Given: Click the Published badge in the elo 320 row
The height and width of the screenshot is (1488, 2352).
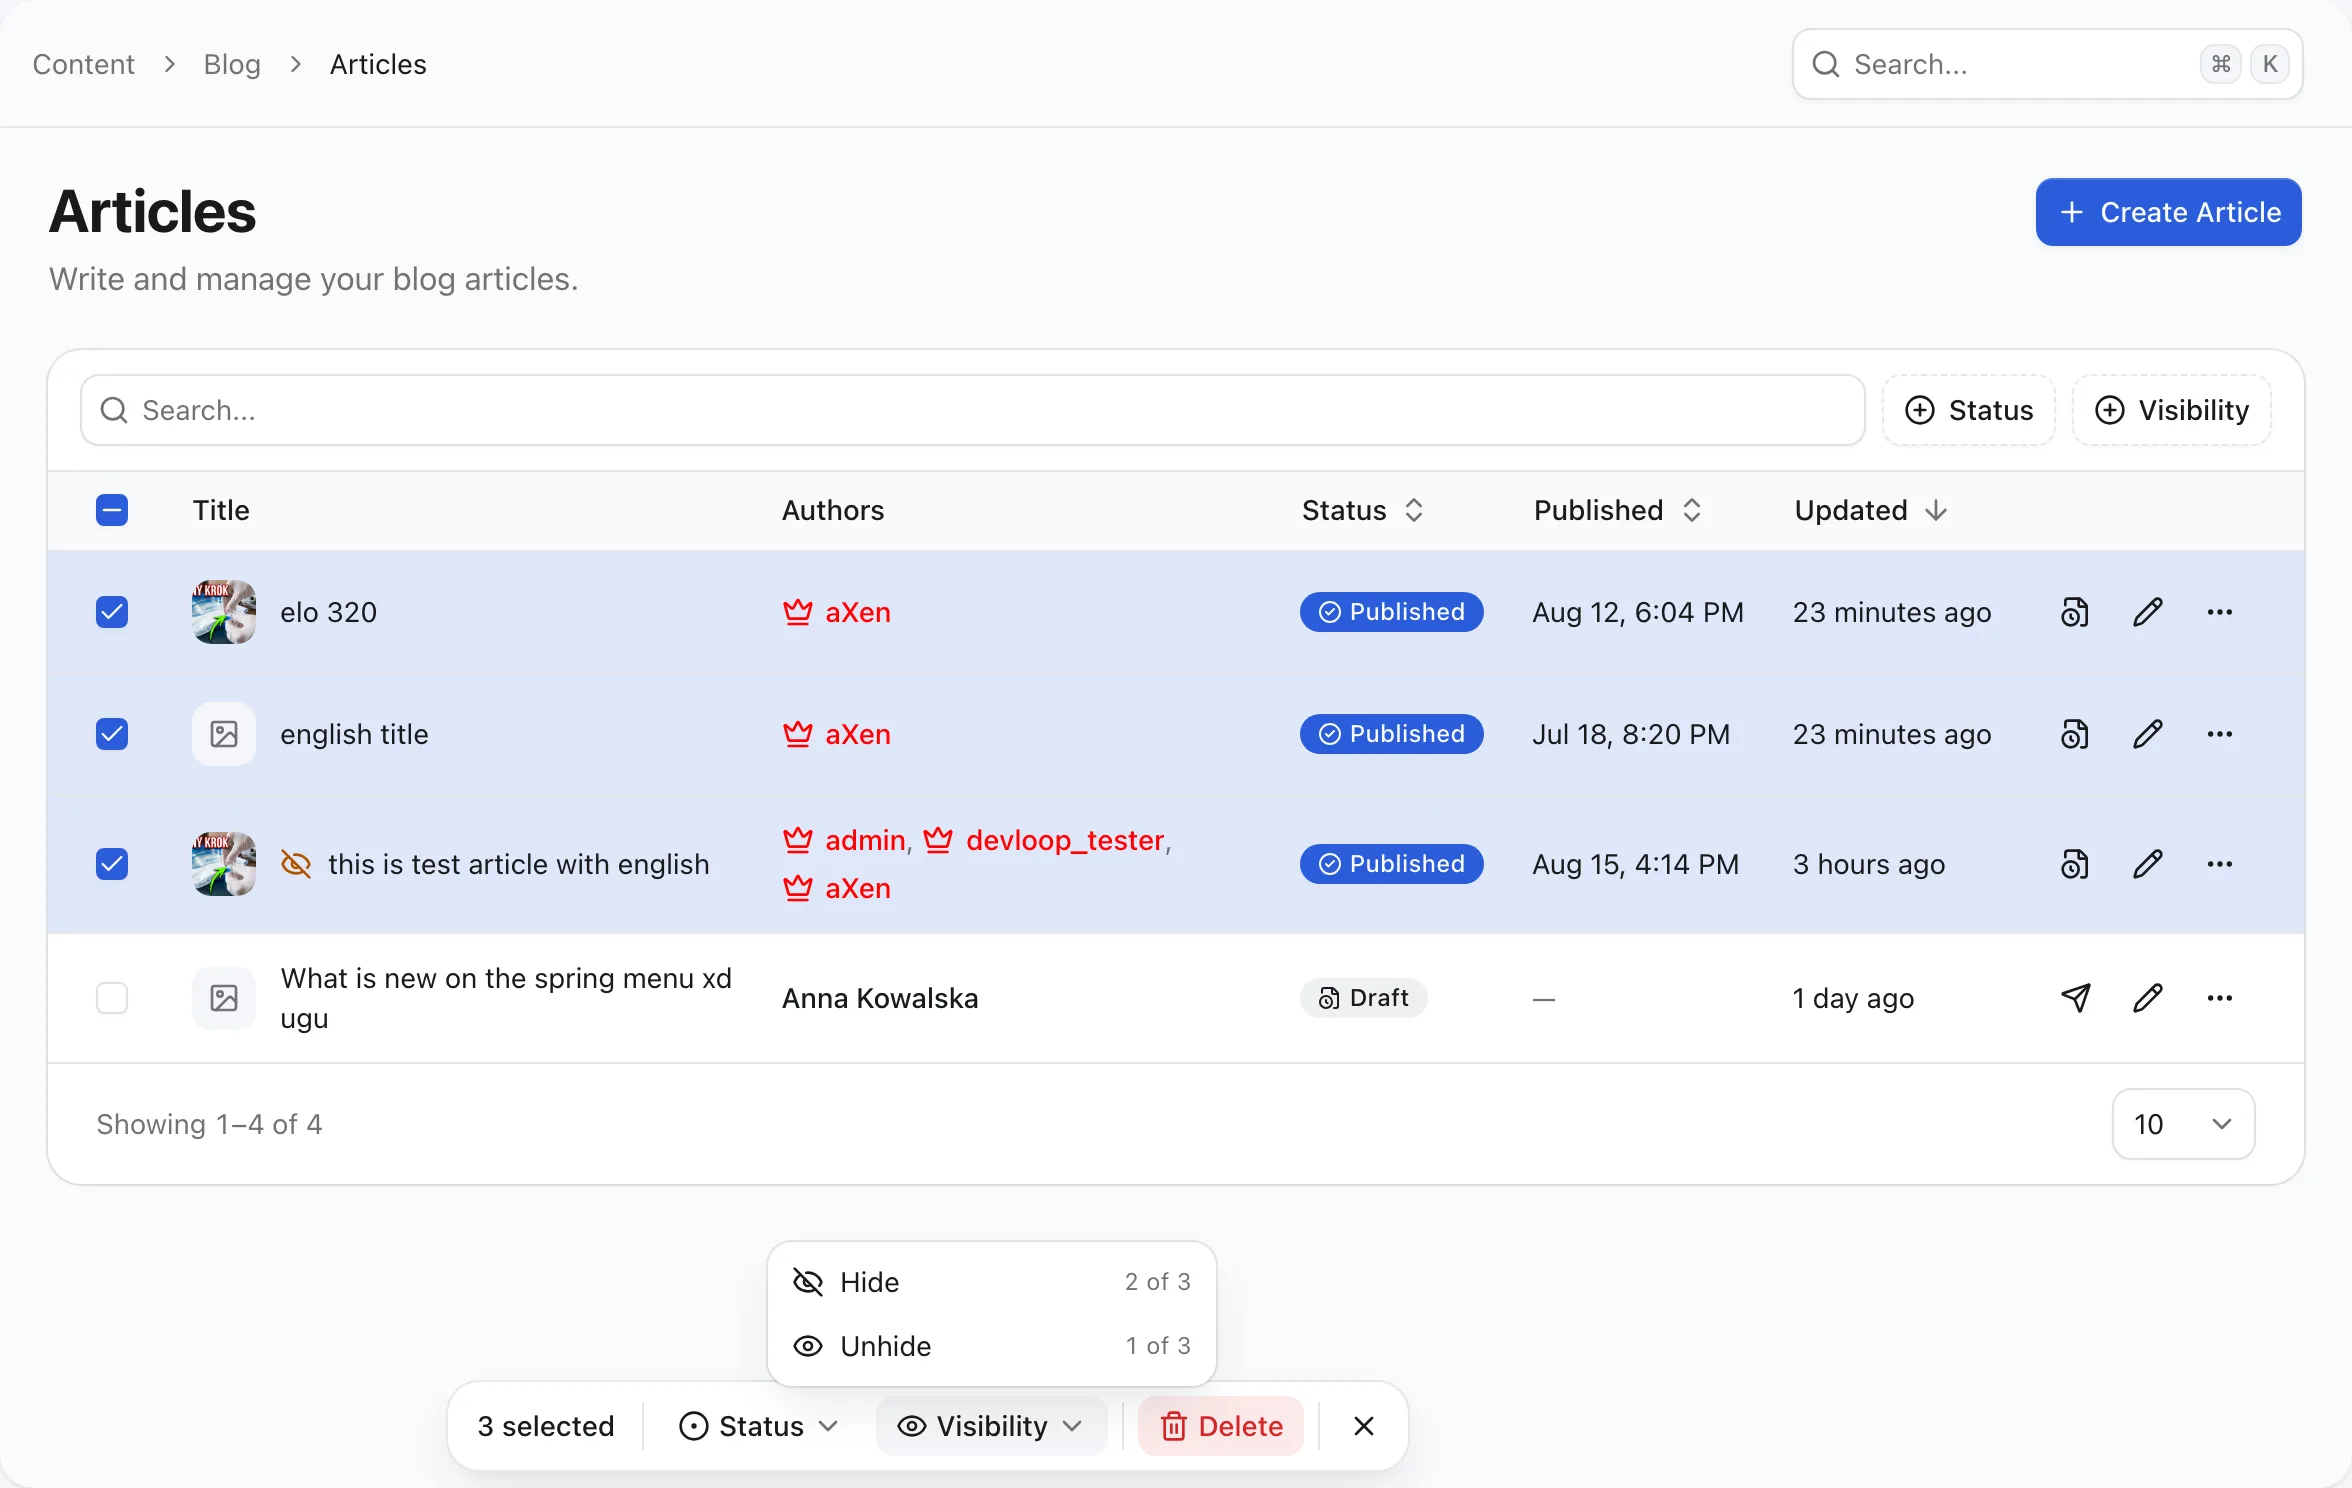Looking at the screenshot, I should click(1391, 612).
